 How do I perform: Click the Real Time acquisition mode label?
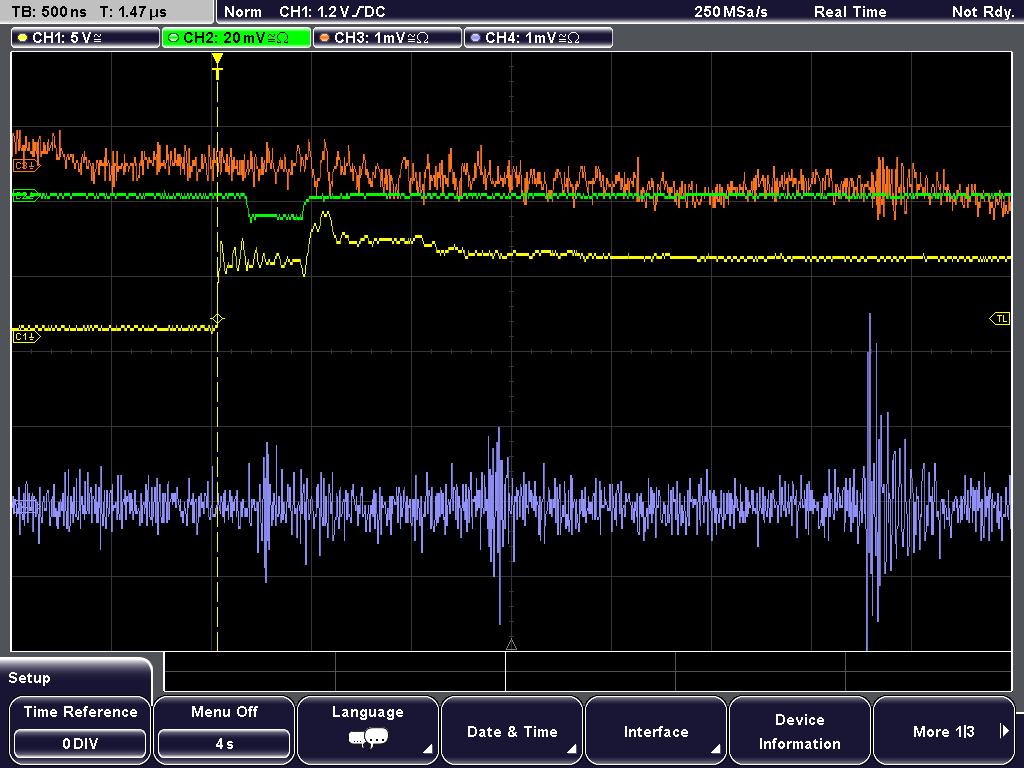[850, 12]
